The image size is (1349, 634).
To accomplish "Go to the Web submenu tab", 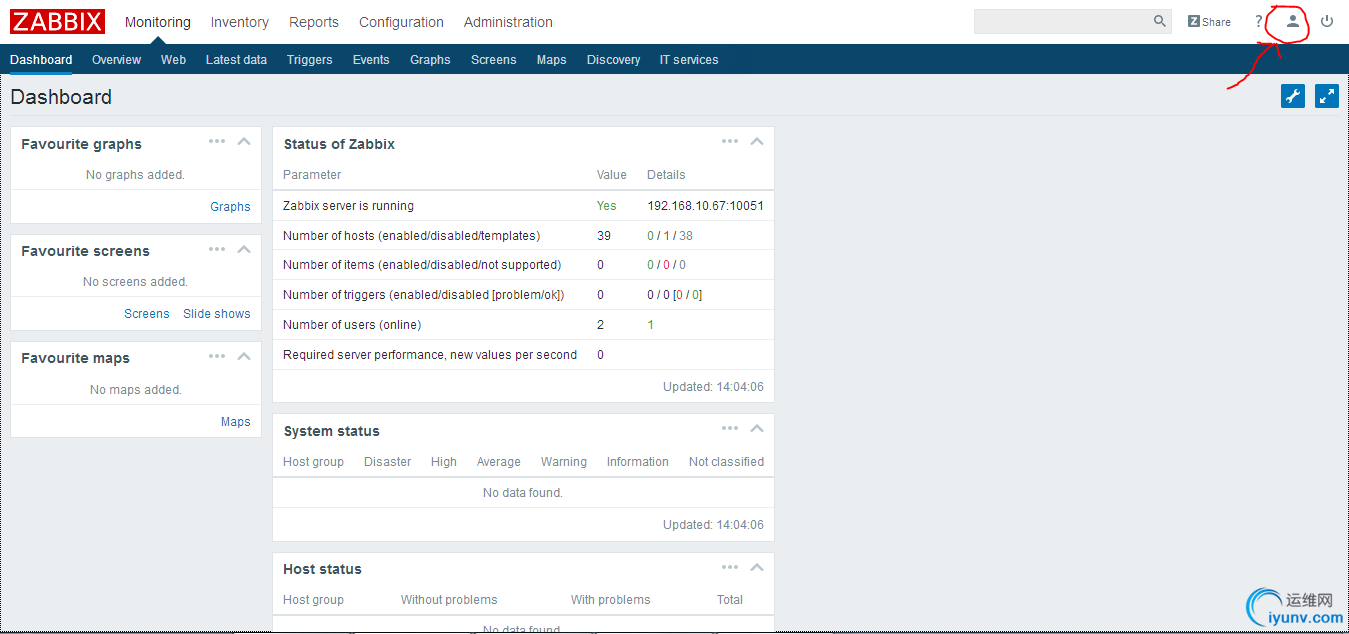I will pos(173,60).
